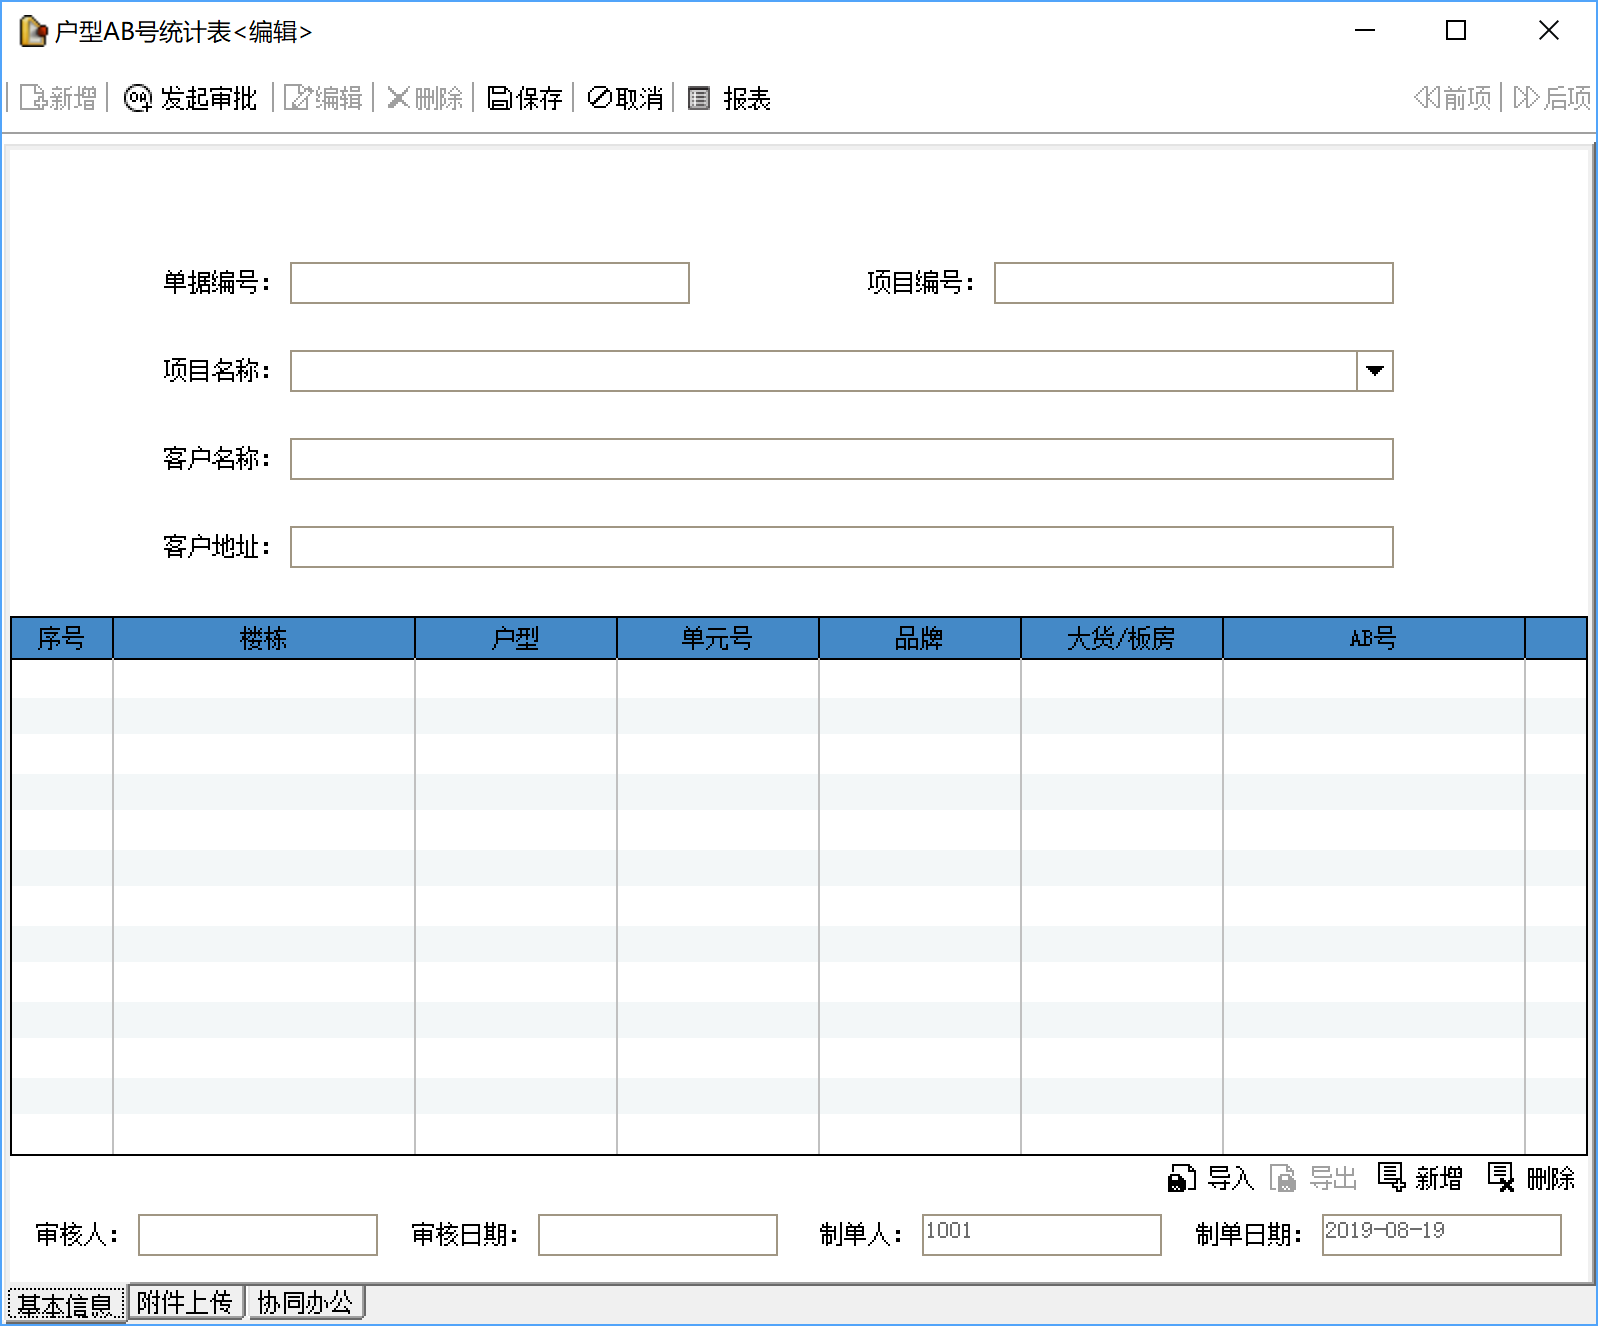Image resolution: width=1598 pixels, height=1326 pixels.
Task: Save the form with 保存
Action: coord(525,98)
